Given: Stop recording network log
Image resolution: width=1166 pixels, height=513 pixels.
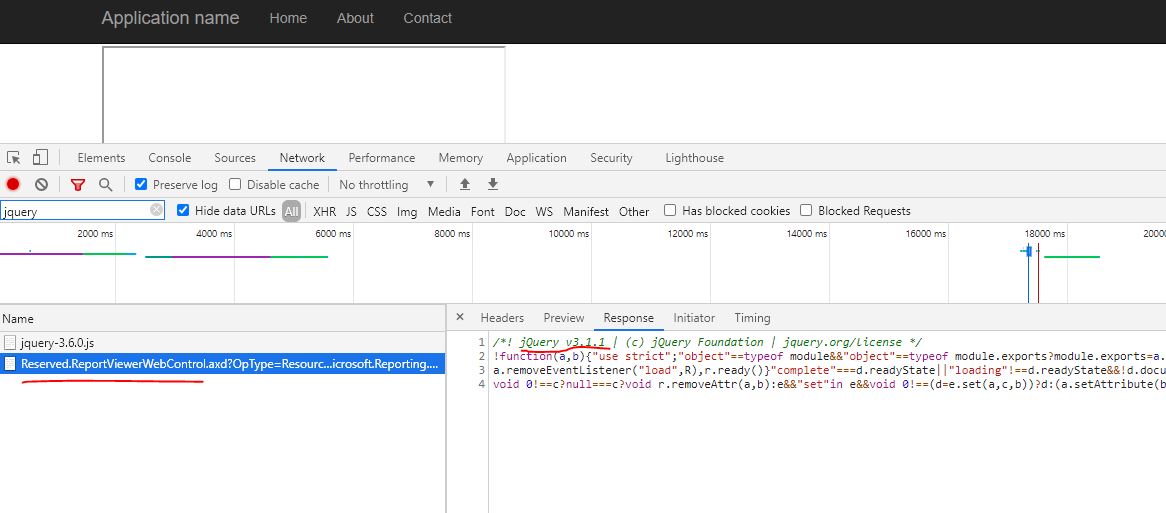Looking at the screenshot, I should (13, 184).
